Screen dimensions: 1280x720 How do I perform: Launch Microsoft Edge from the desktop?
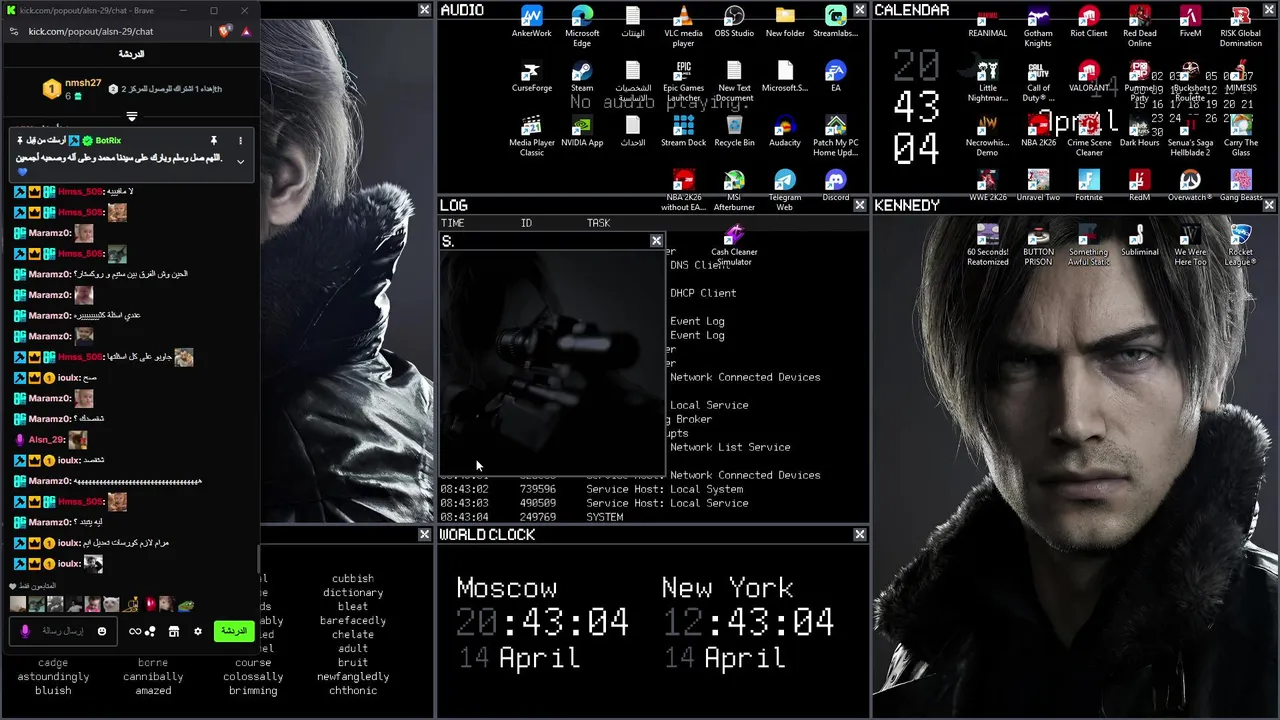coord(582,26)
